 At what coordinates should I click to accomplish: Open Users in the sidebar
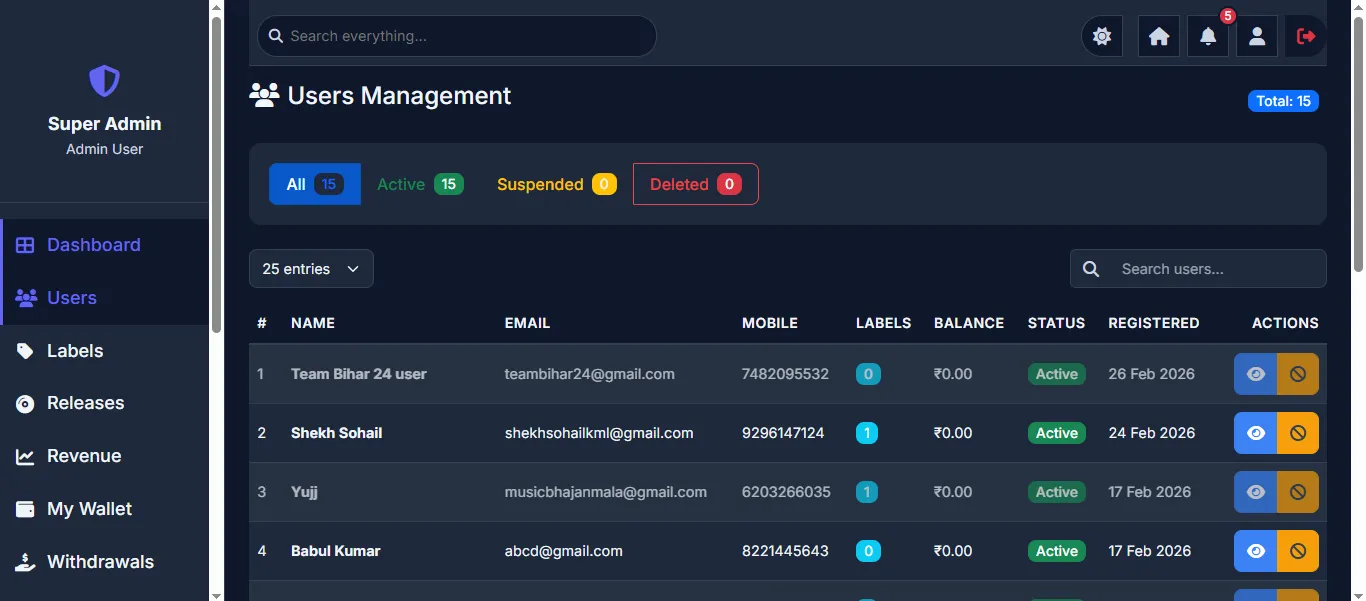click(x=105, y=298)
